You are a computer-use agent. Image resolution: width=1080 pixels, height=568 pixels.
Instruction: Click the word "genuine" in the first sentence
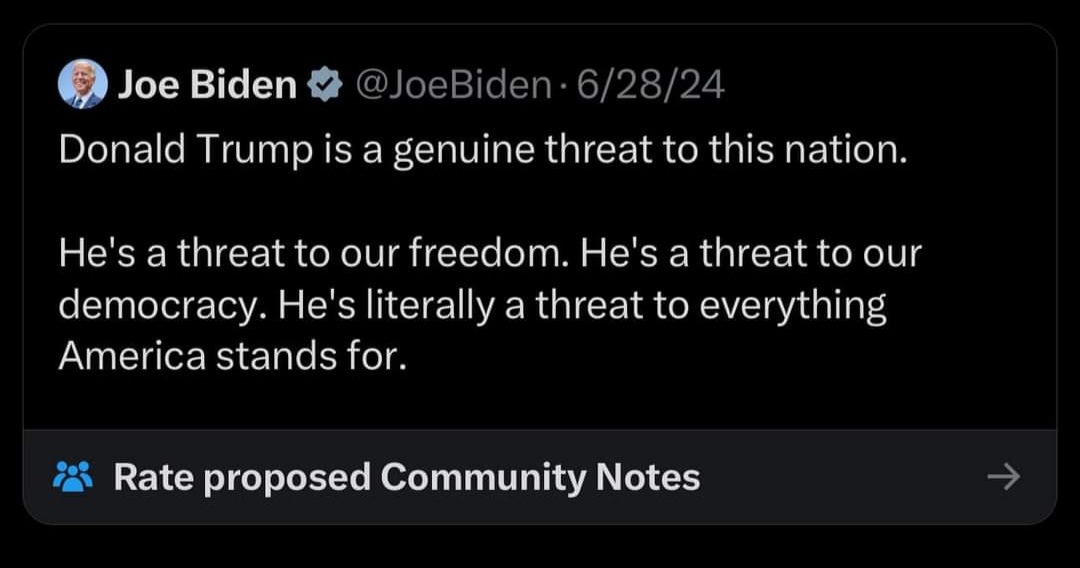tap(457, 150)
